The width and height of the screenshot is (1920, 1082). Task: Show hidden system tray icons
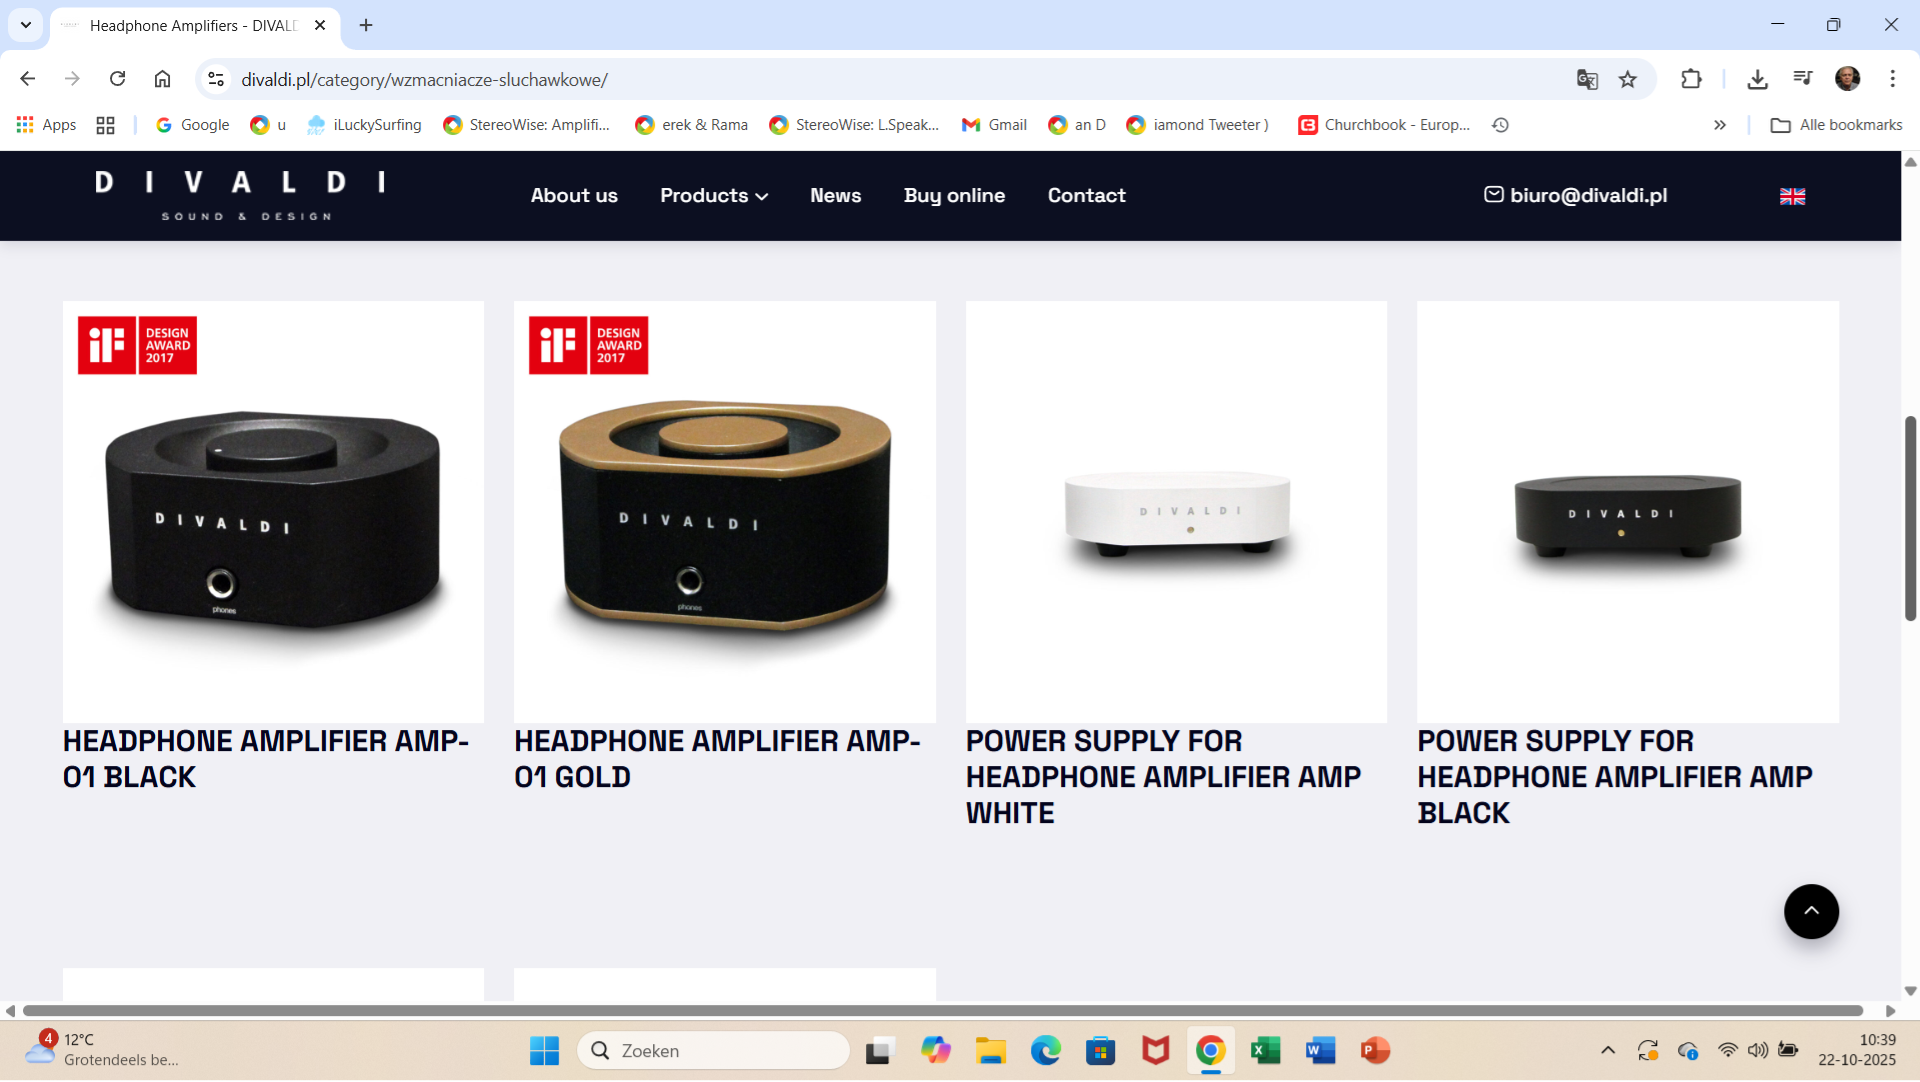click(1608, 1051)
